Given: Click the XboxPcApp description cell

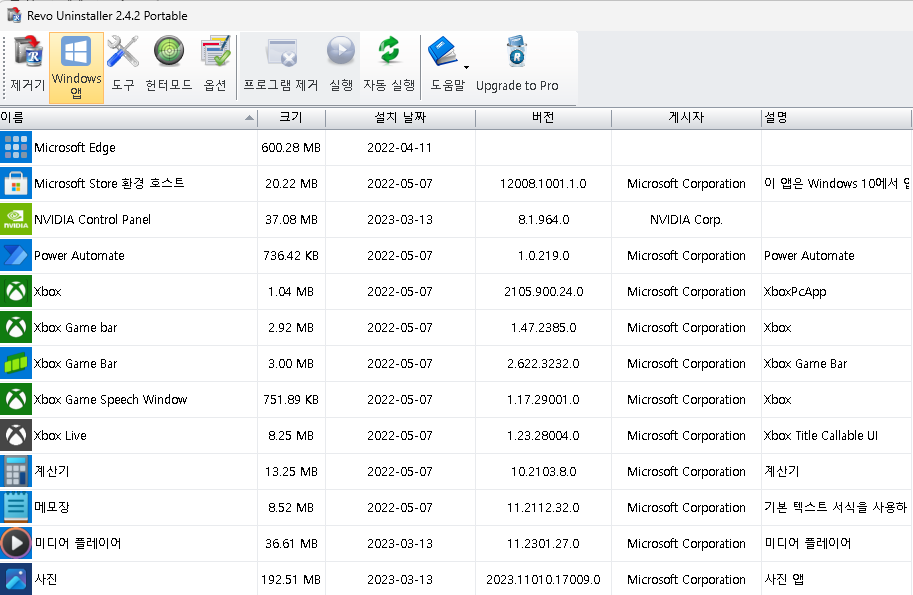Looking at the screenshot, I should coord(795,292).
